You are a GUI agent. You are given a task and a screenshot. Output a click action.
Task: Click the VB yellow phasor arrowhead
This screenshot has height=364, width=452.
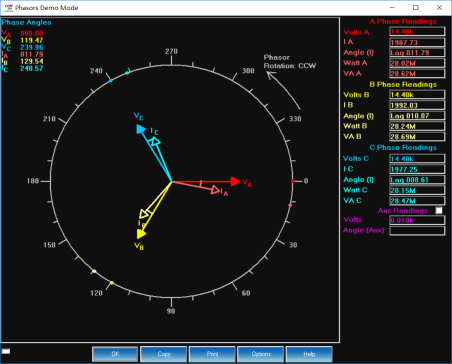click(141, 234)
